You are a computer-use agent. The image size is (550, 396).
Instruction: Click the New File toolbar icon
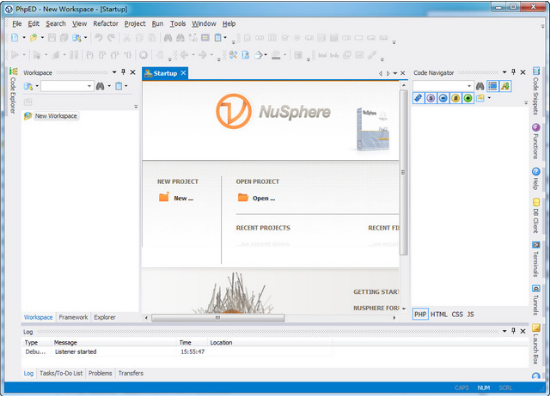point(15,37)
